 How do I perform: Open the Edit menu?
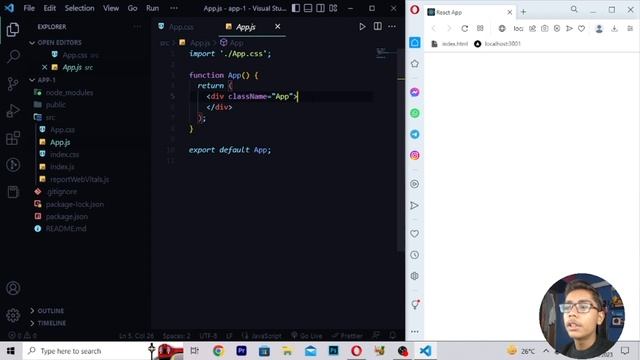point(49,8)
